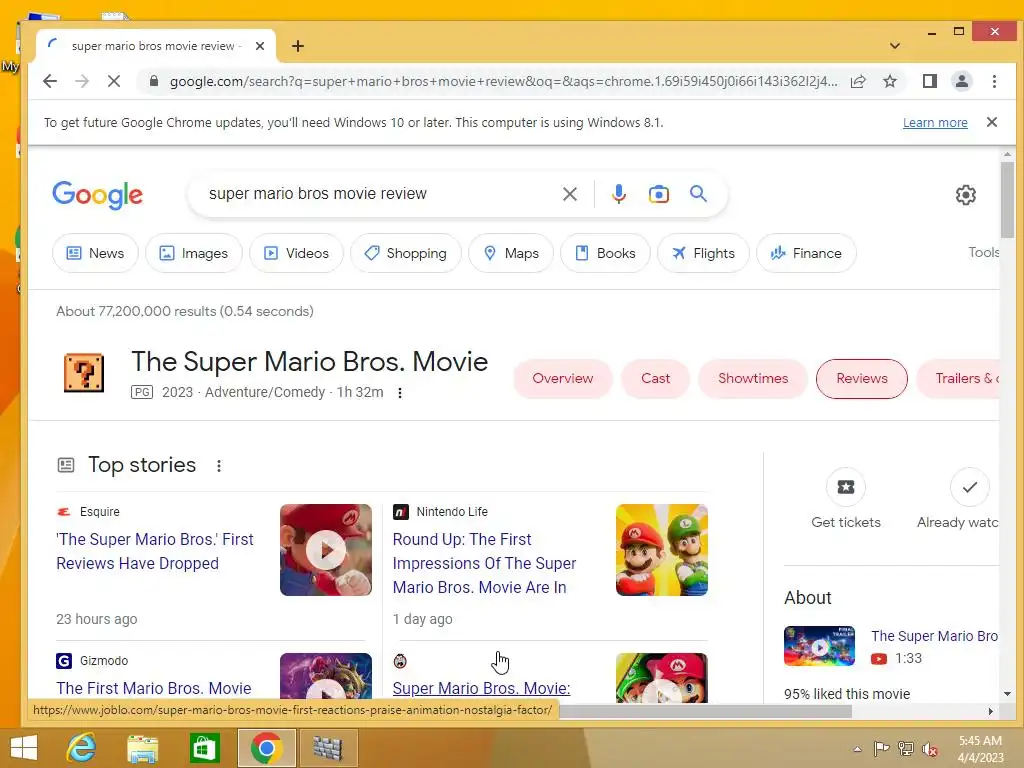The height and width of the screenshot is (768, 1024).
Task: Switch to Flights results
Action: [x=703, y=253]
